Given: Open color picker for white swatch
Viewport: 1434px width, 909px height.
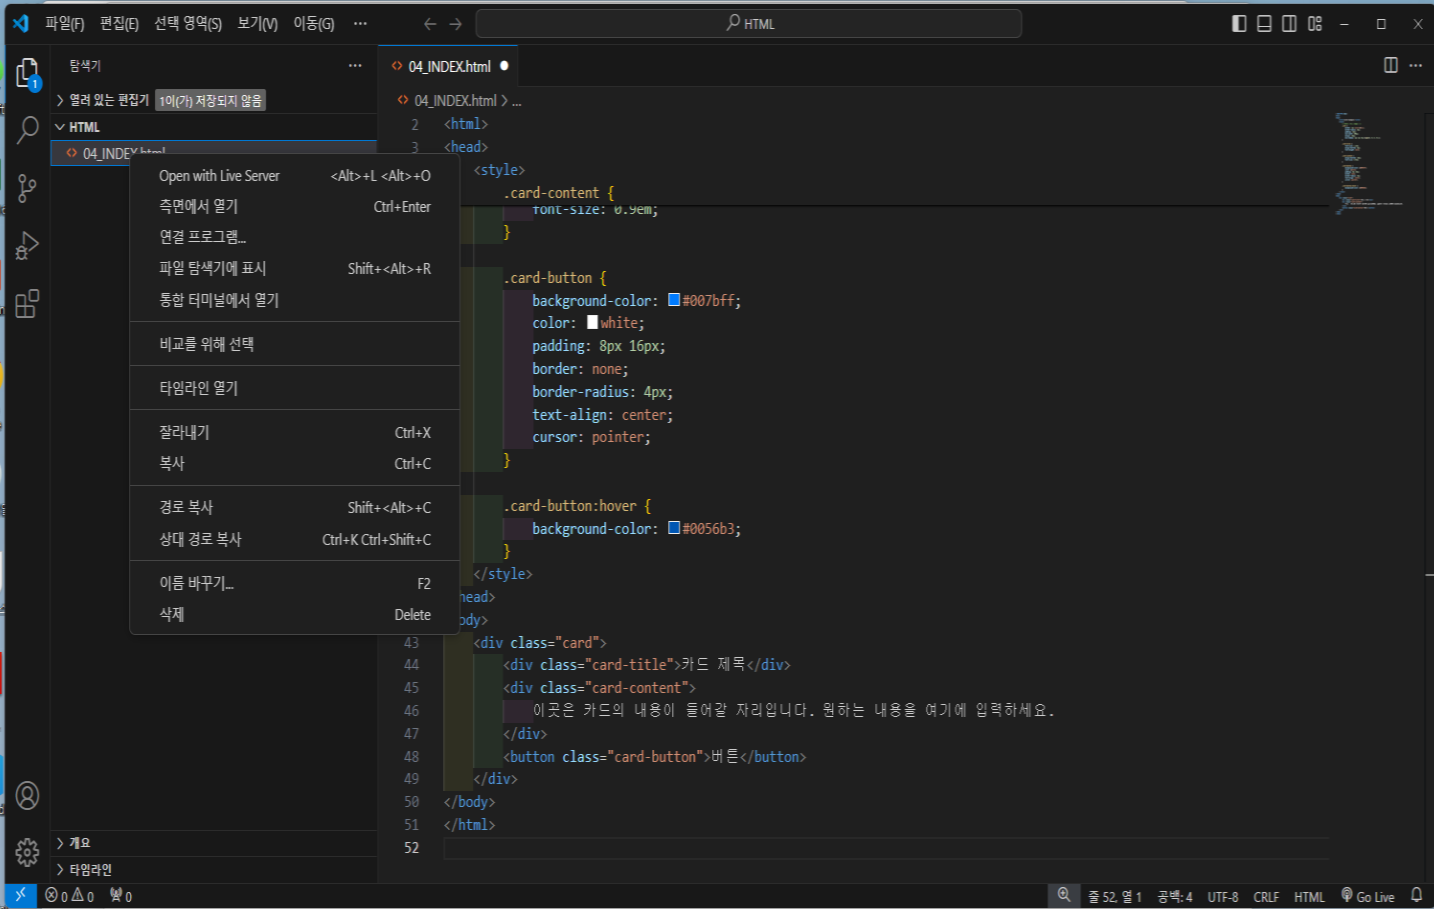Looking at the screenshot, I should pyautogui.click(x=592, y=322).
